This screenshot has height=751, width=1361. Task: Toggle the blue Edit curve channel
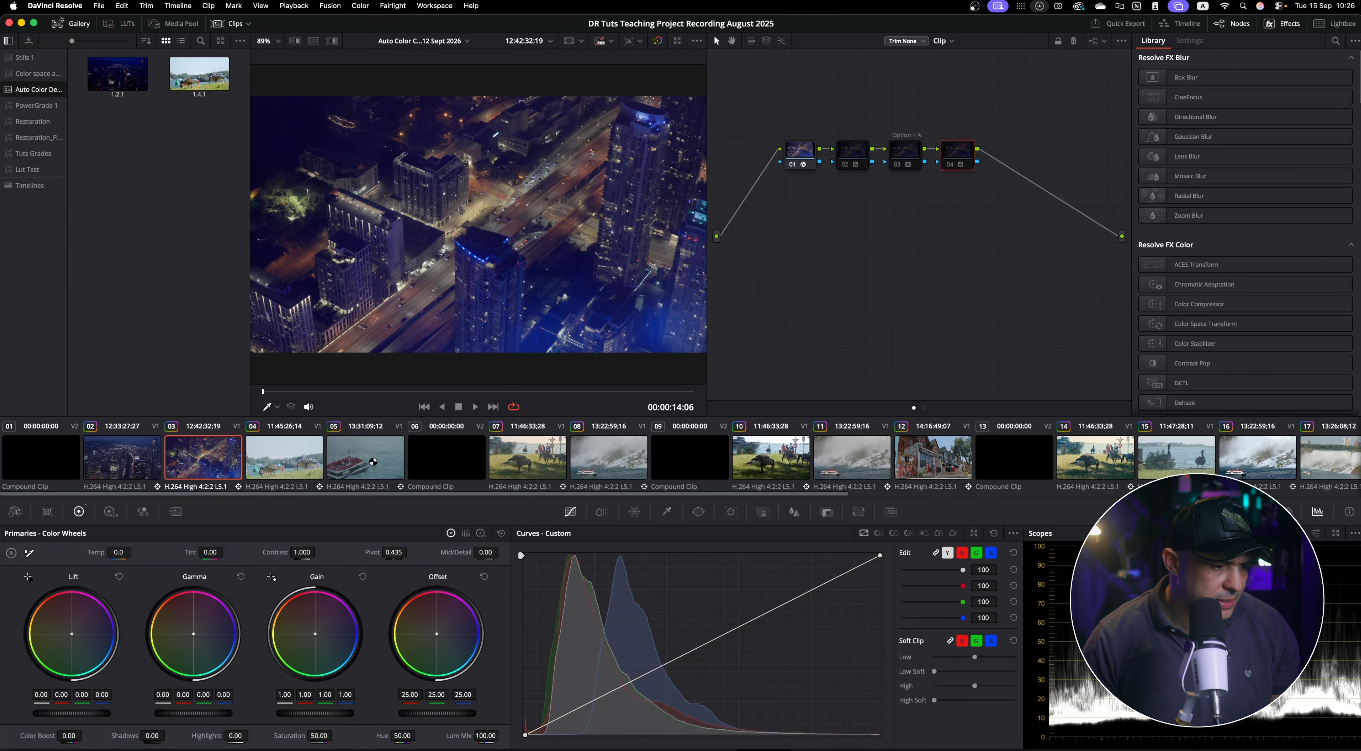(990, 552)
